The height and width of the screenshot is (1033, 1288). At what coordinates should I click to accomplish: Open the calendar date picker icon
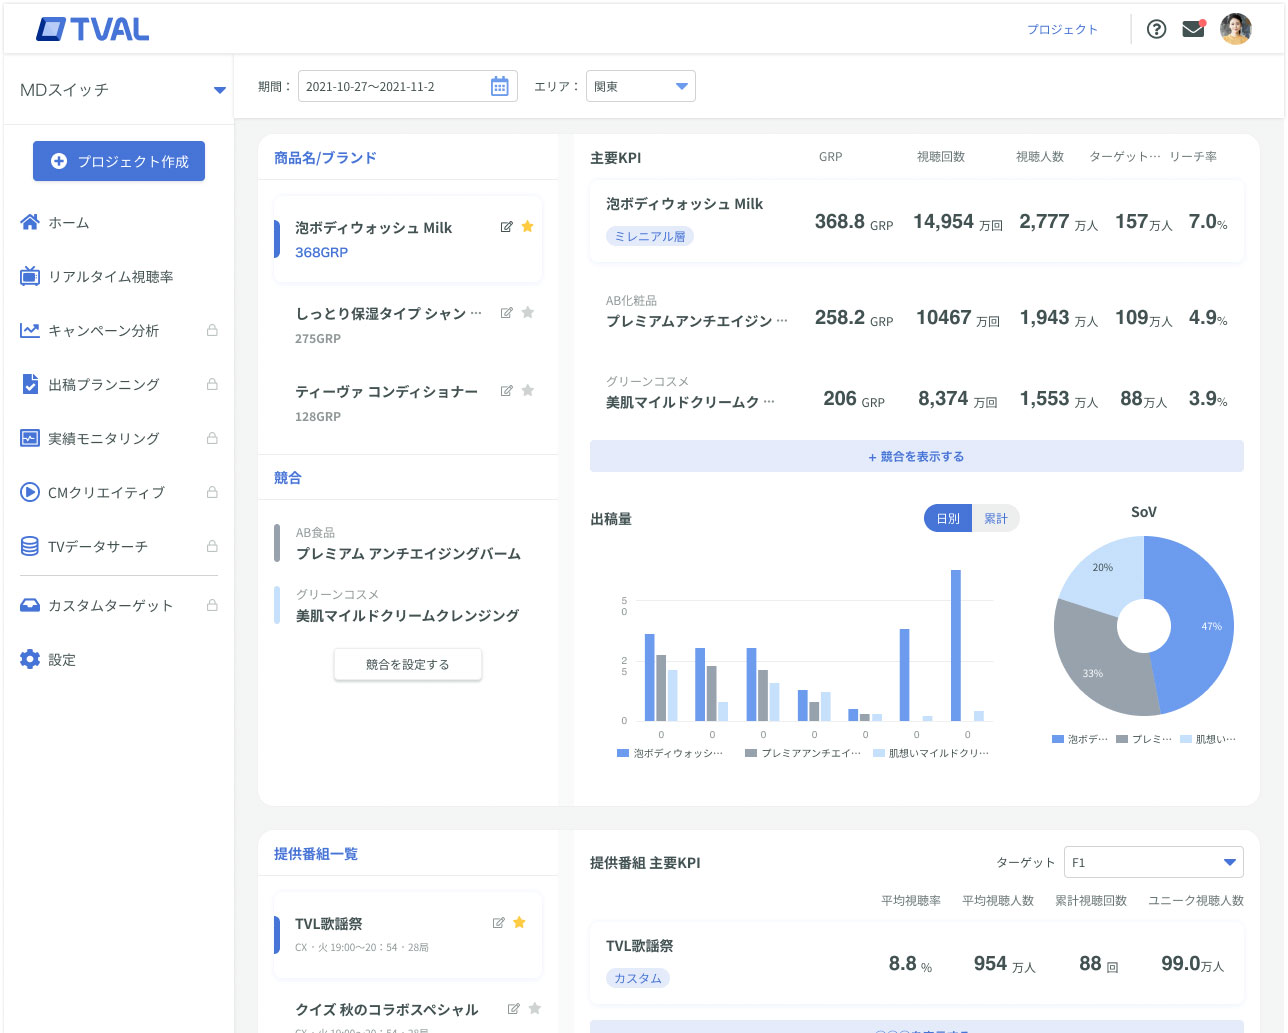coord(500,87)
